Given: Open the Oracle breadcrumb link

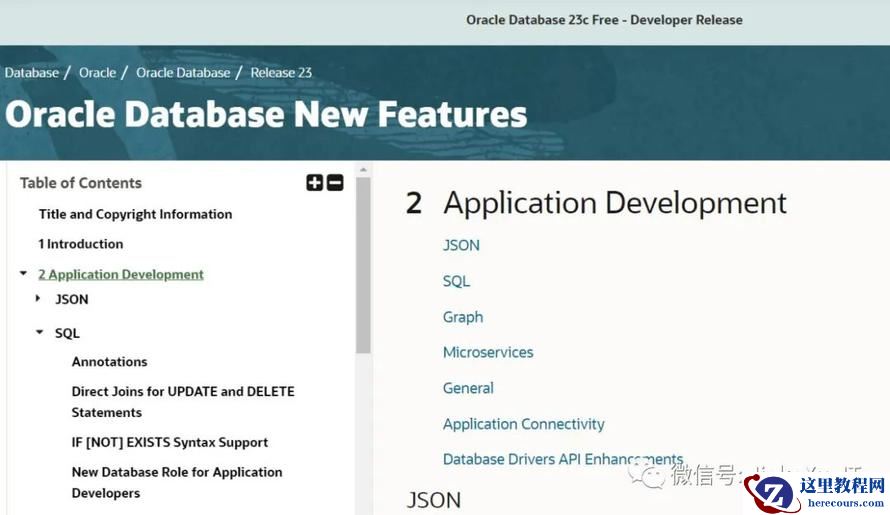Looking at the screenshot, I should (97, 73).
